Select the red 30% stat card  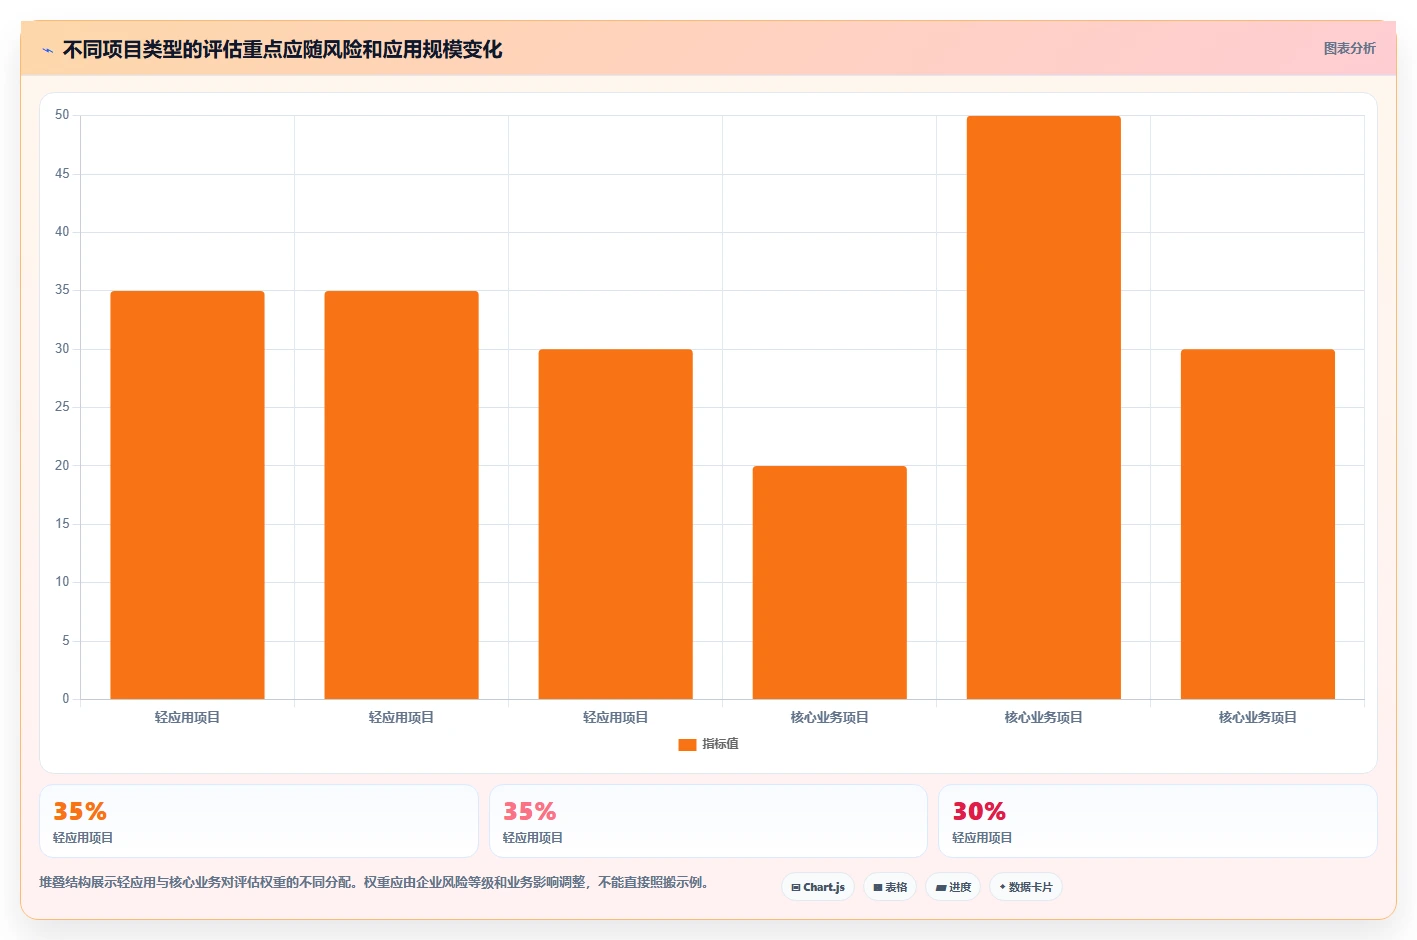1157,821
